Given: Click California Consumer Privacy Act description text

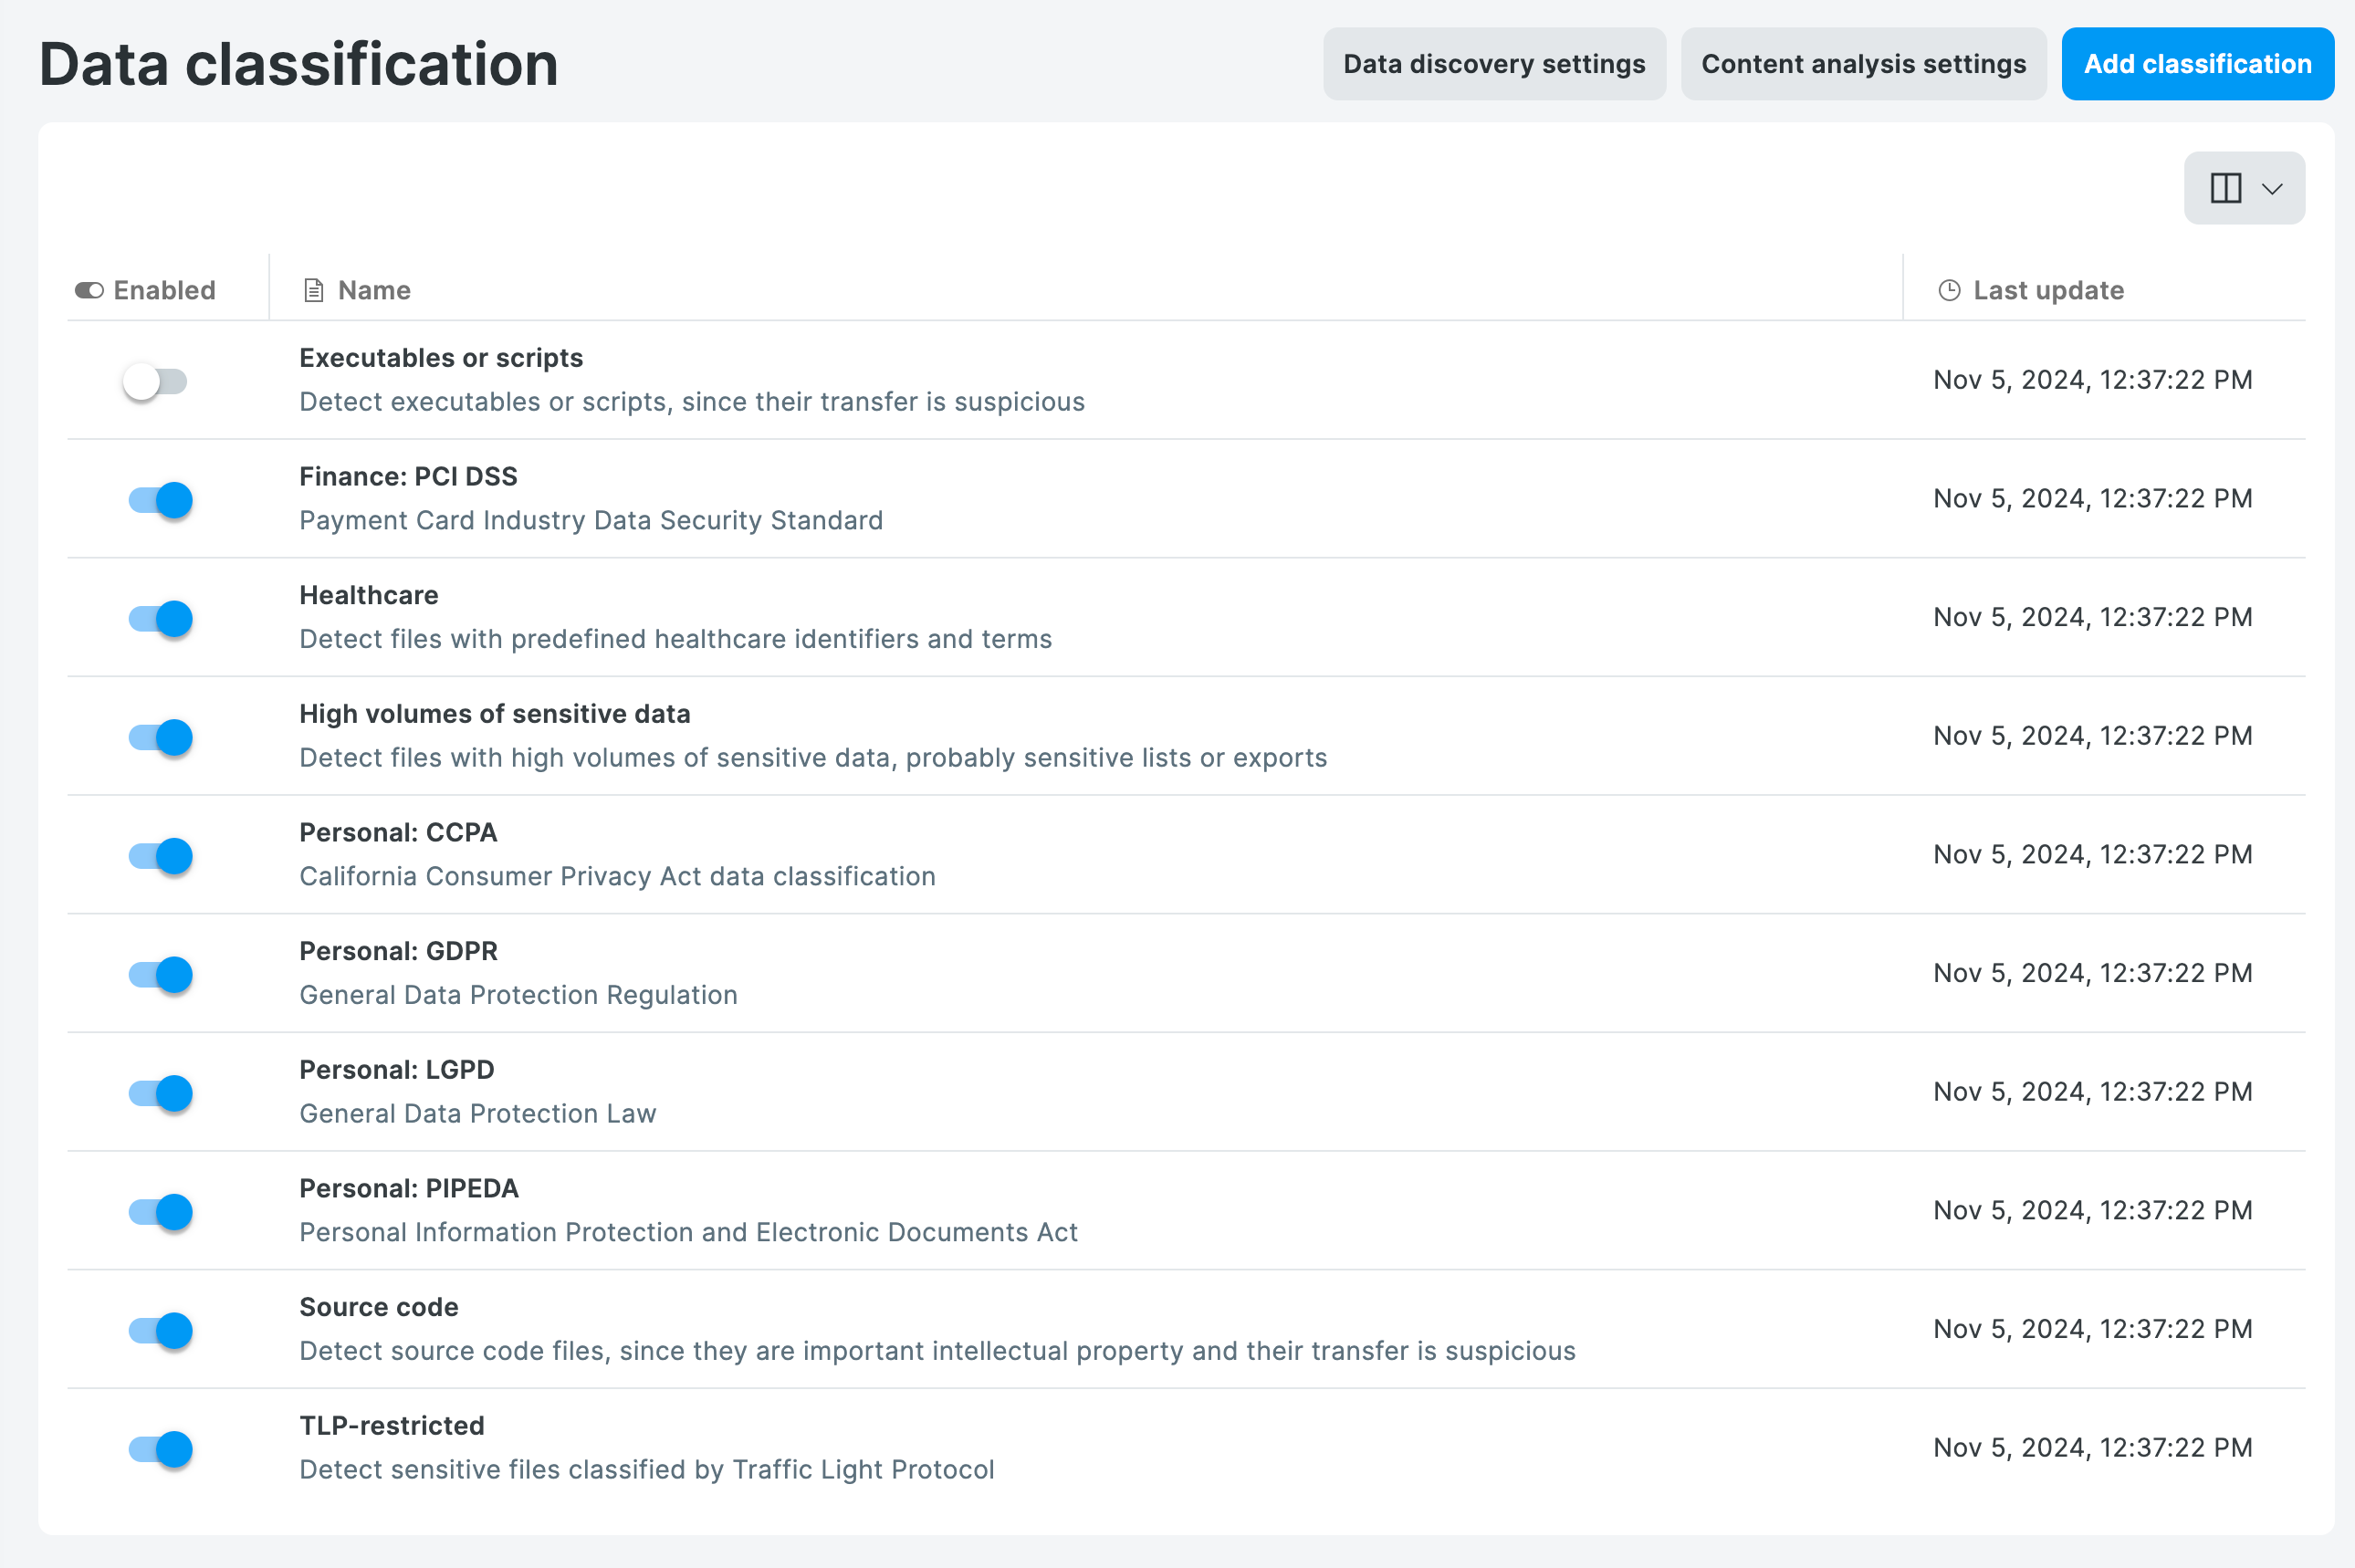Looking at the screenshot, I should click(617, 876).
